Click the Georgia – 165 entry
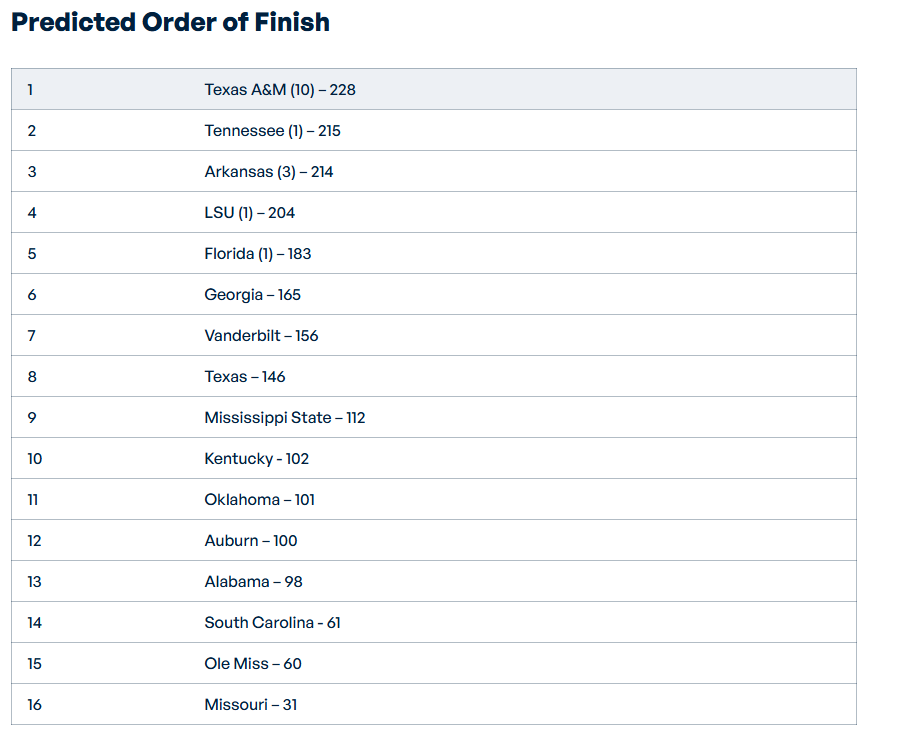Screen dimensions: 917x740 pyautogui.click(x=252, y=294)
